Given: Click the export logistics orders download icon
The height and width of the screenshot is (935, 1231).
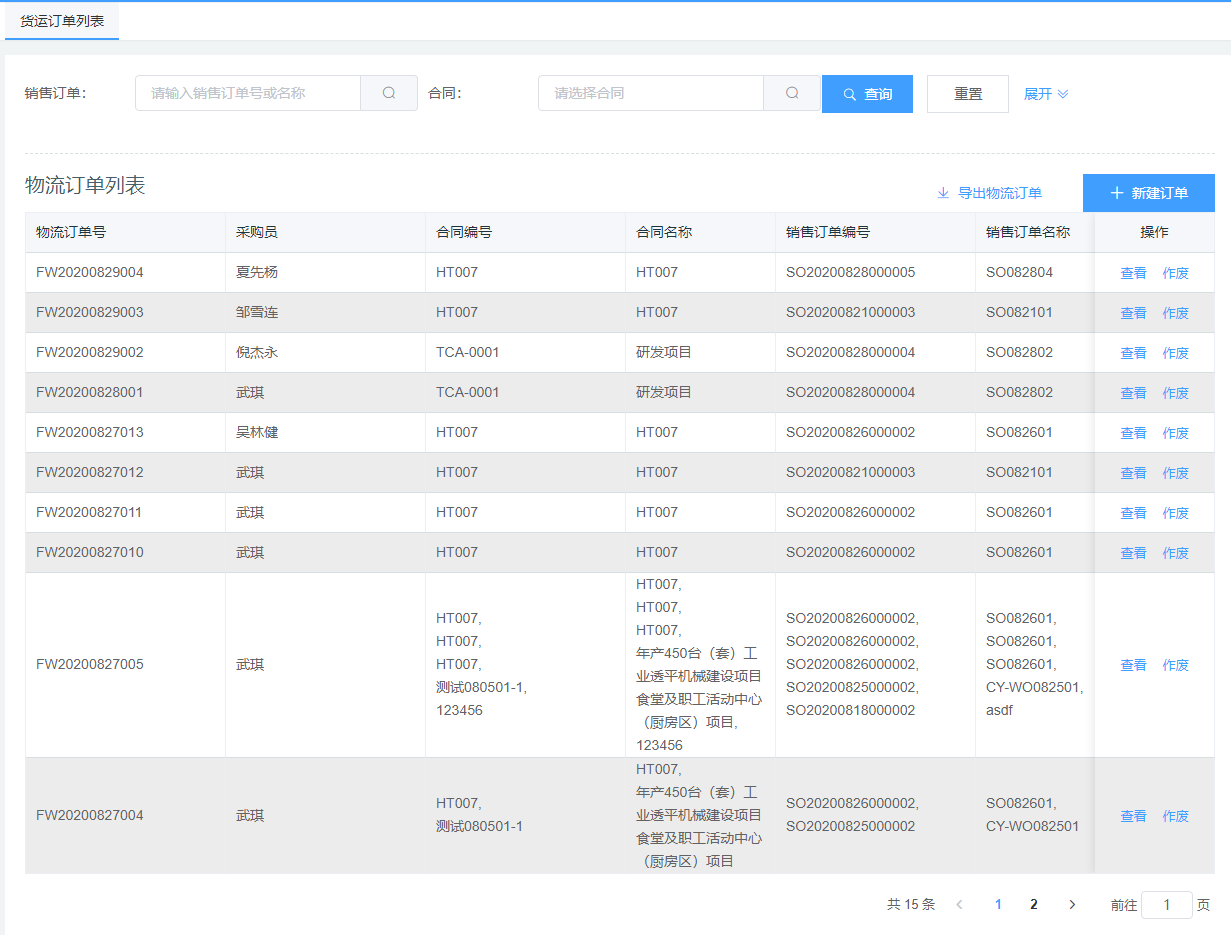Looking at the screenshot, I should click(x=942, y=193).
